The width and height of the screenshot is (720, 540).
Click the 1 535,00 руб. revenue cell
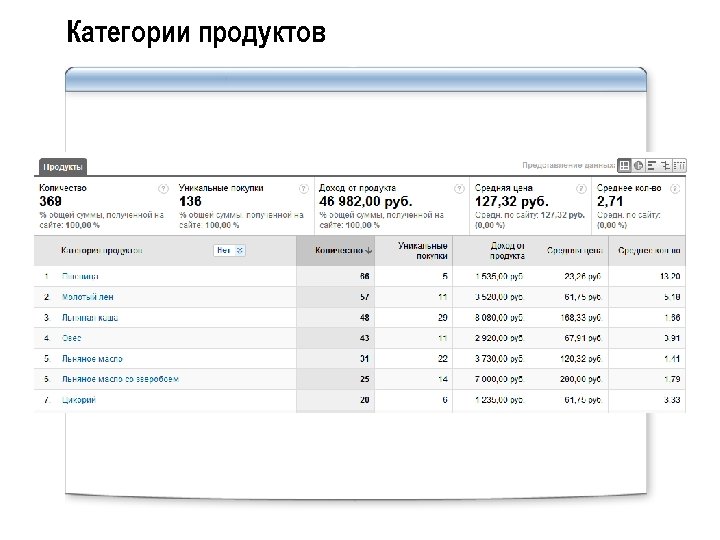tap(499, 276)
